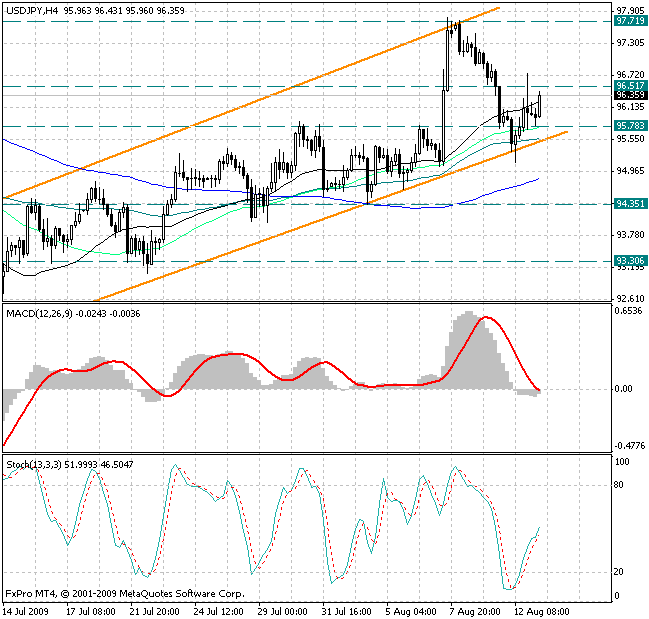The width and height of the screenshot is (649, 619).
Task: Click the 24 Jul 12:00 time label
Action: [219, 612]
